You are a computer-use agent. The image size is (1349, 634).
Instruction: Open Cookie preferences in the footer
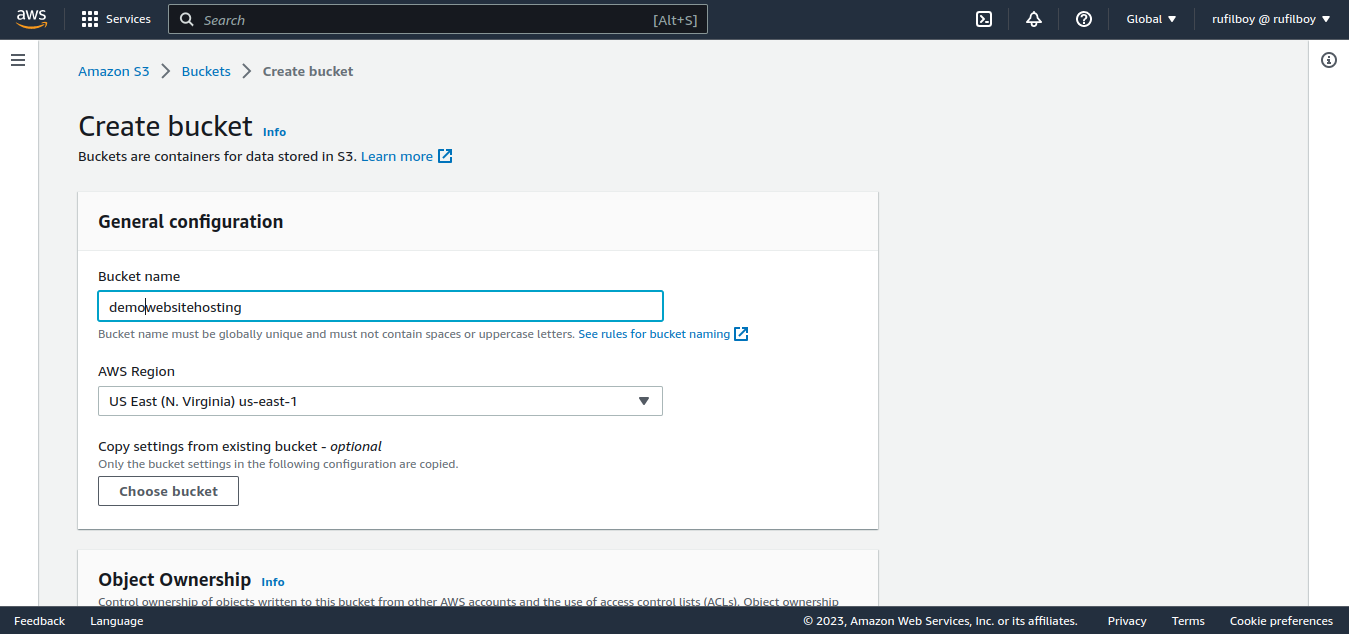pos(1281,621)
